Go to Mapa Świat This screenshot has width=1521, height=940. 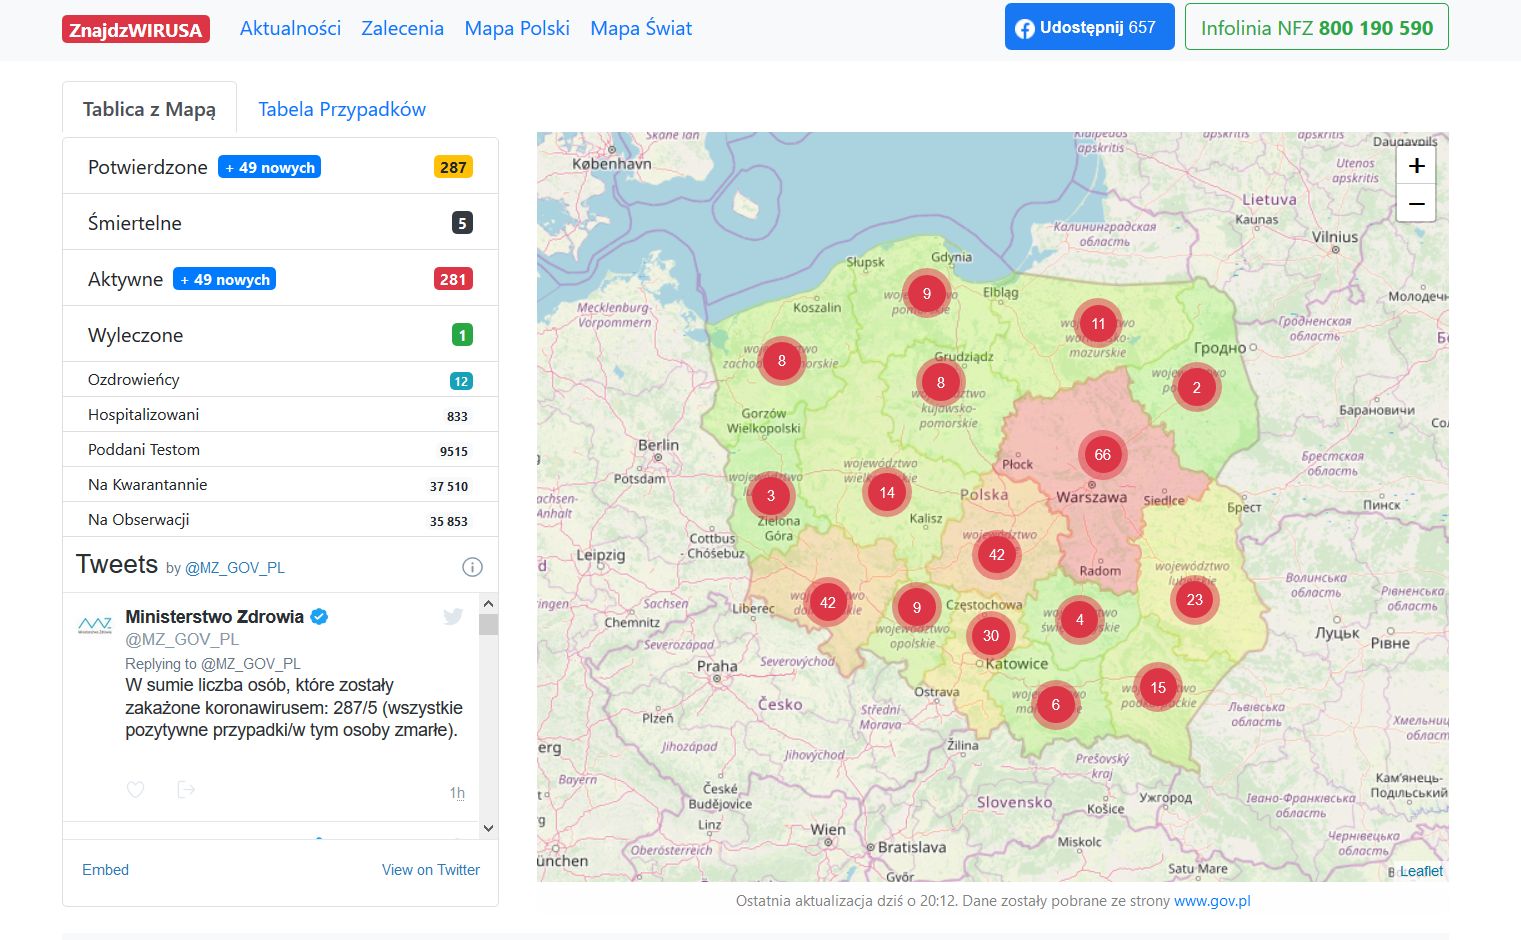tap(641, 28)
